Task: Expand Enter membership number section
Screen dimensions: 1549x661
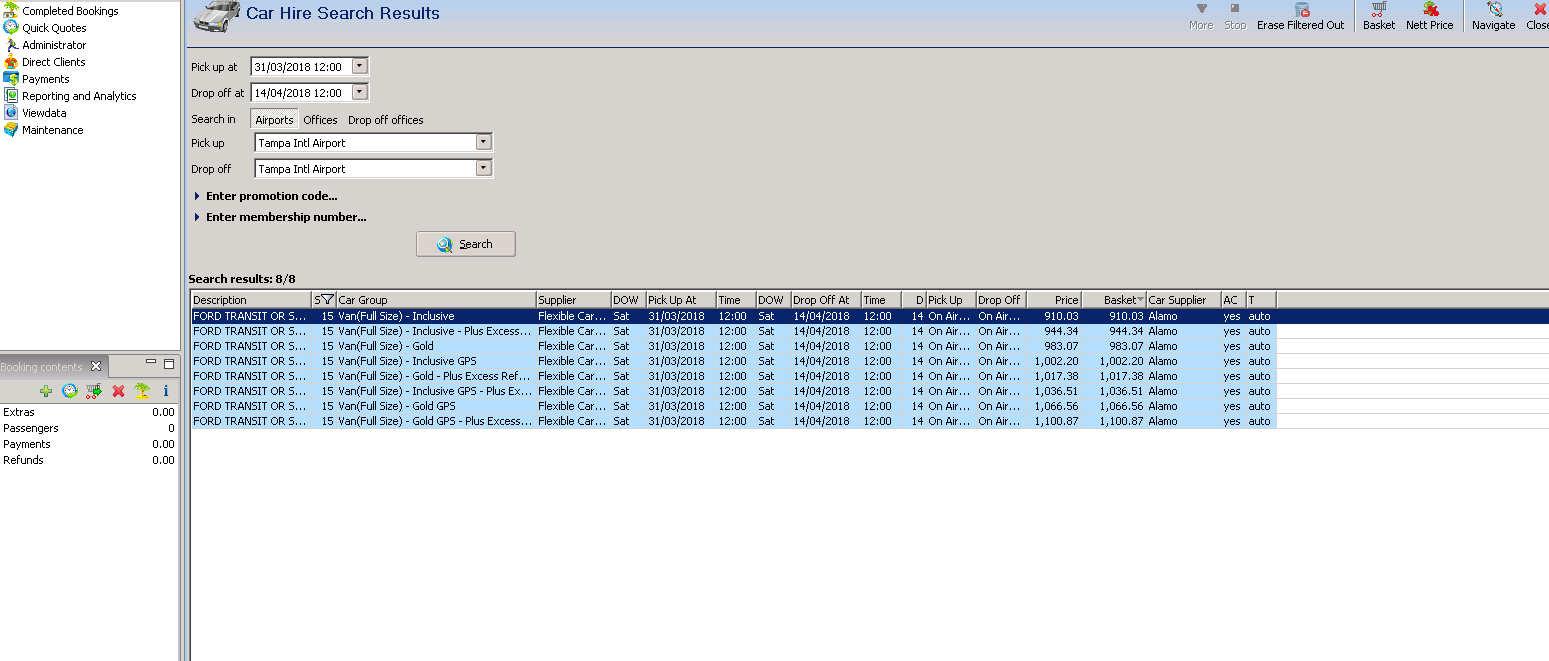Action: click(285, 217)
